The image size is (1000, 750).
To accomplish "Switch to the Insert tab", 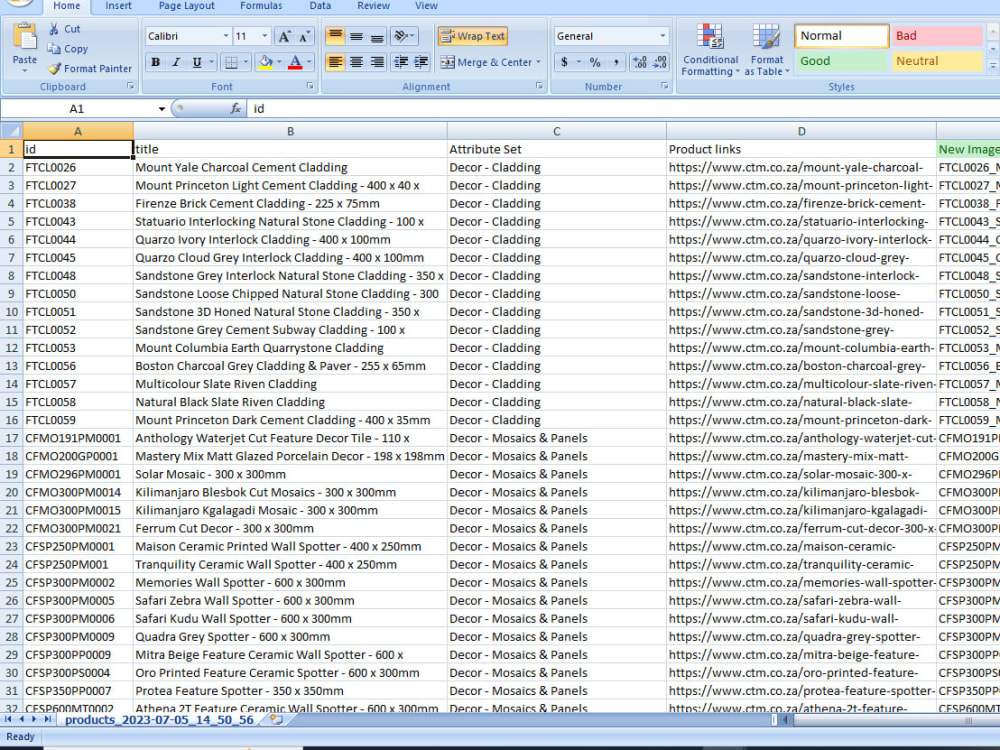I will 119,6.
